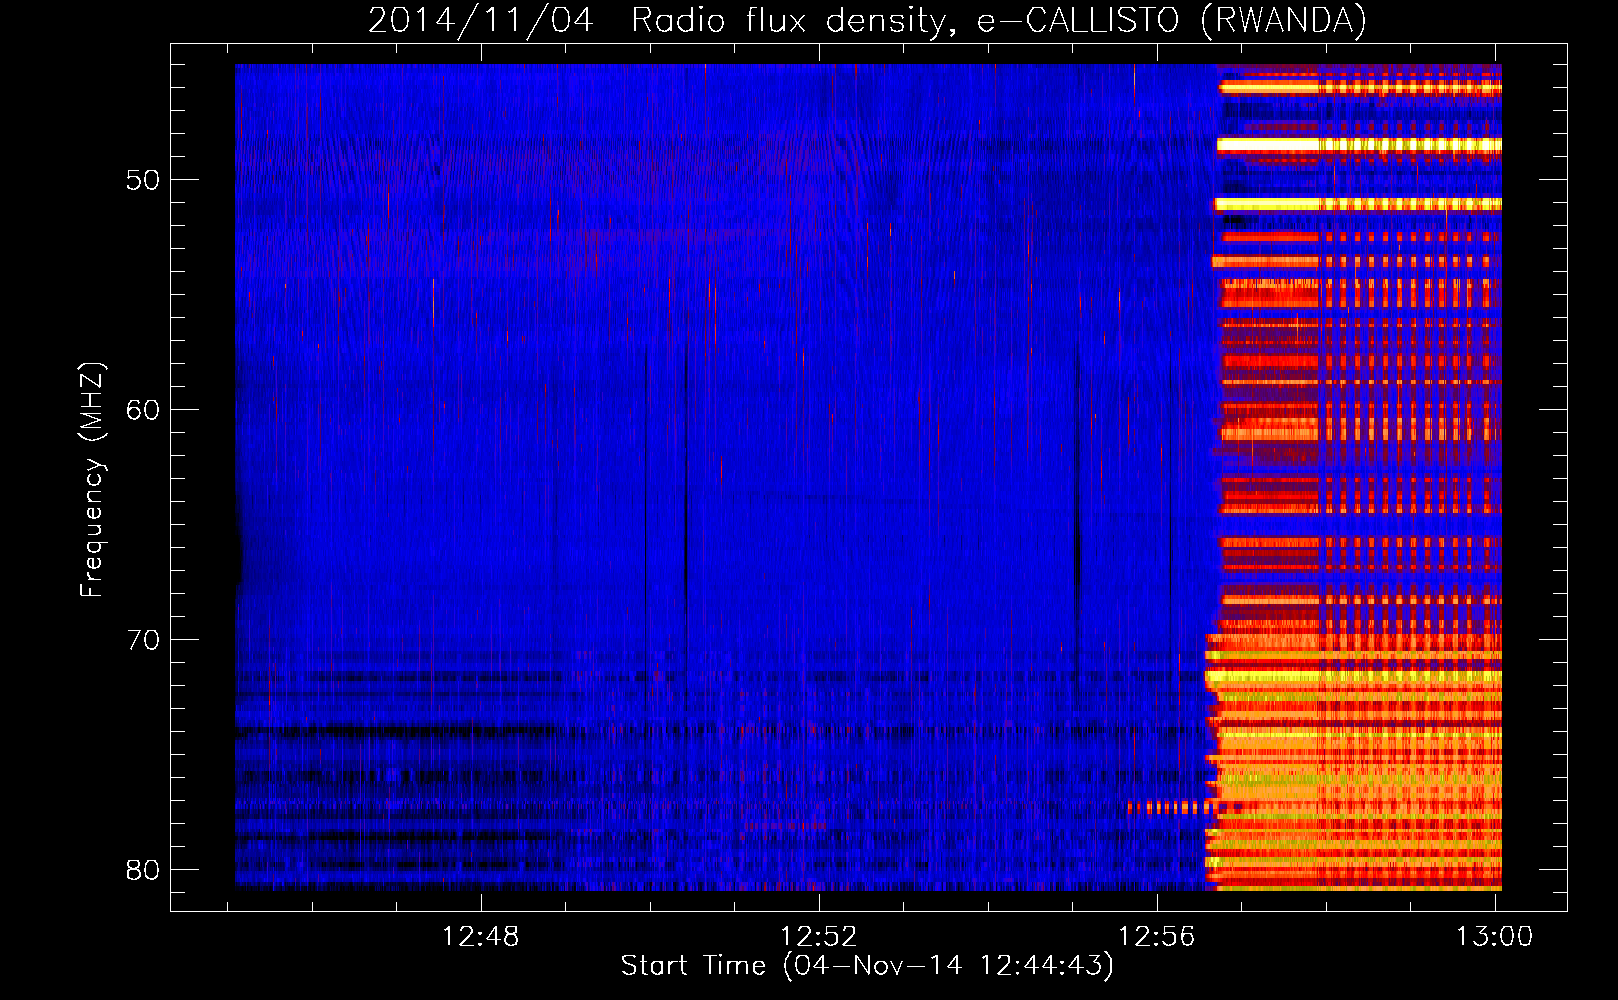
Task: Click the 13:00 time tick label
Action: [1494, 937]
